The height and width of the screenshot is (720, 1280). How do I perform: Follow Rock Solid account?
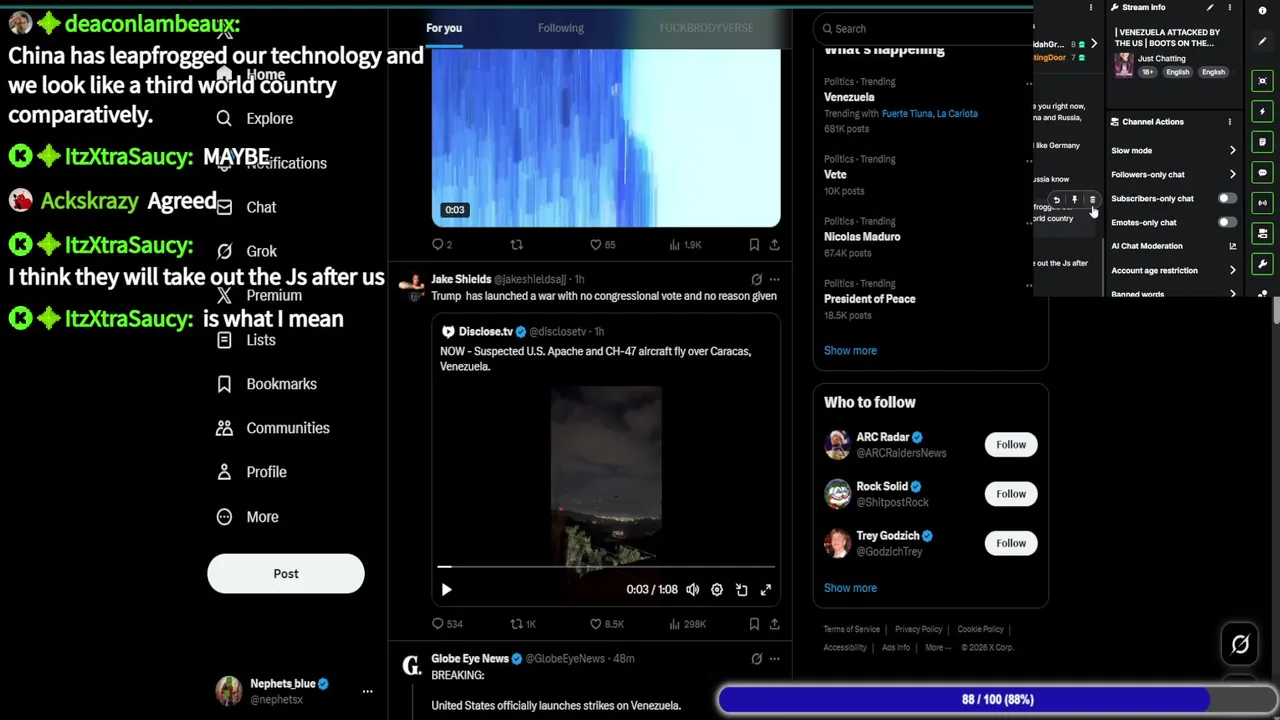[x=1011, y=494]
